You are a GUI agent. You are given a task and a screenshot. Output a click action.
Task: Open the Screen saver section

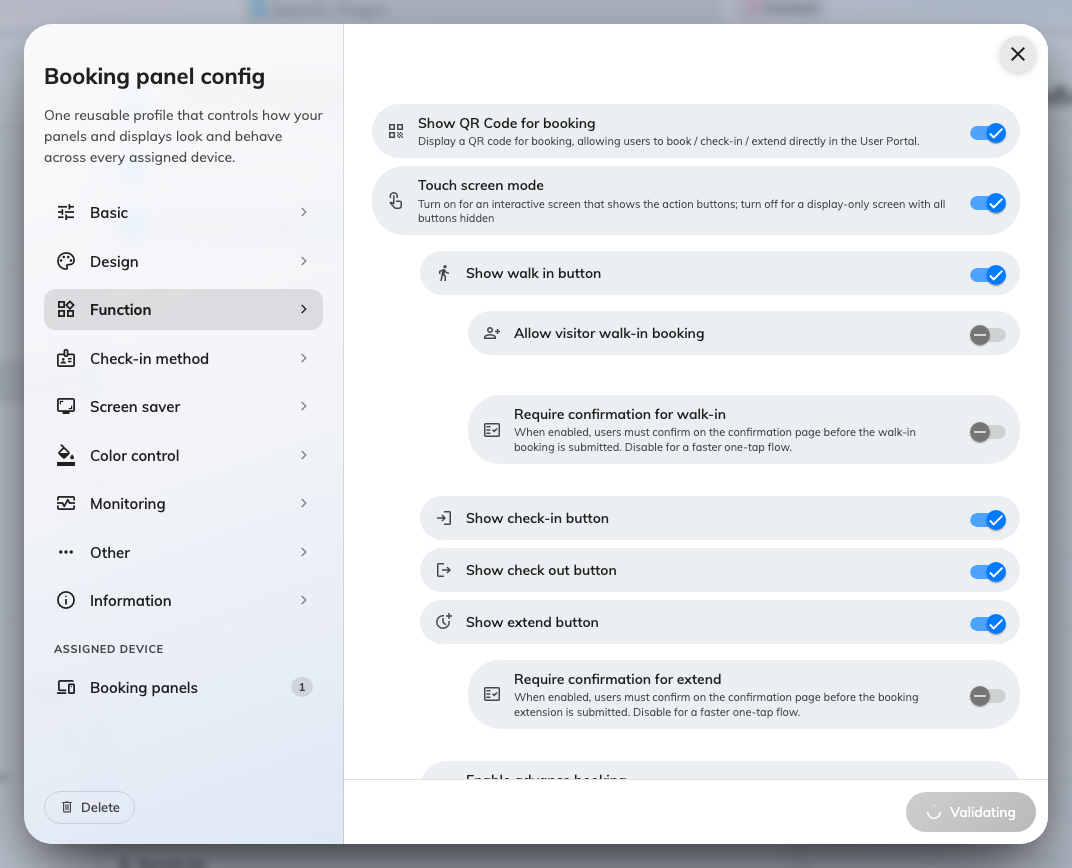183,407
